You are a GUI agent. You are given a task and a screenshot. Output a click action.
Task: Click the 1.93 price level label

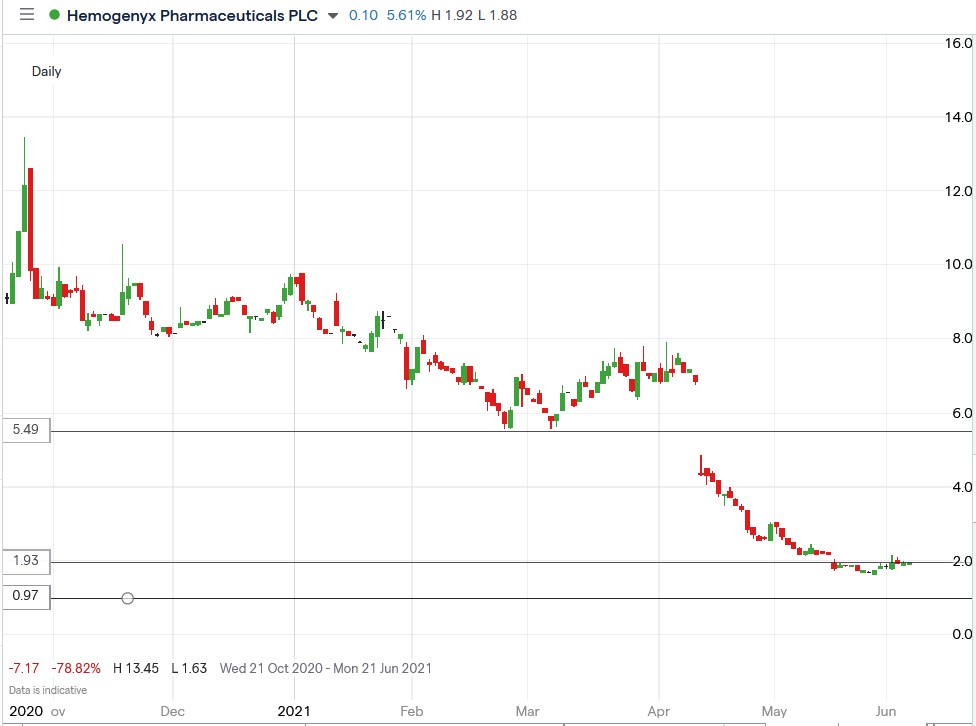(x=25, y=561)
